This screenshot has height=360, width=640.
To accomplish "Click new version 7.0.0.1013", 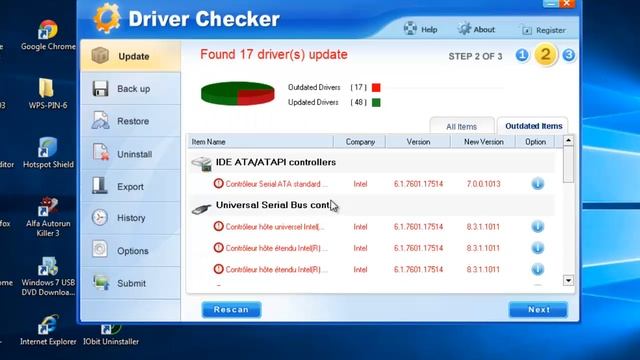I will (483, 184).
